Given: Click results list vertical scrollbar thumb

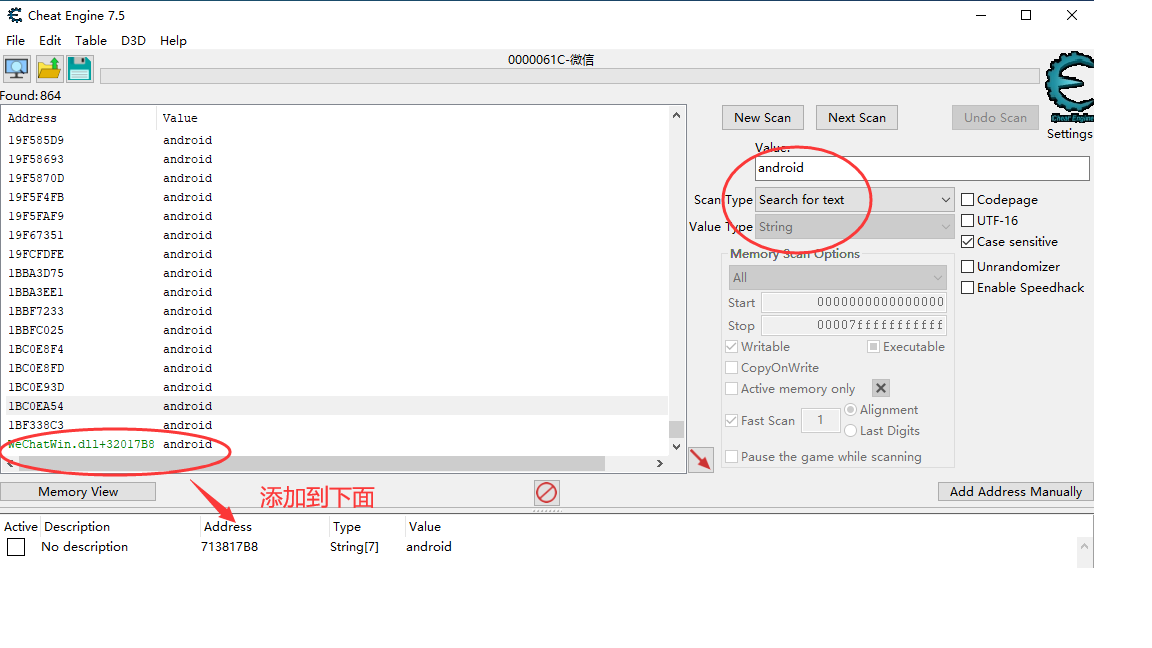Looking at the screenshot, I should tap(676, 428).
